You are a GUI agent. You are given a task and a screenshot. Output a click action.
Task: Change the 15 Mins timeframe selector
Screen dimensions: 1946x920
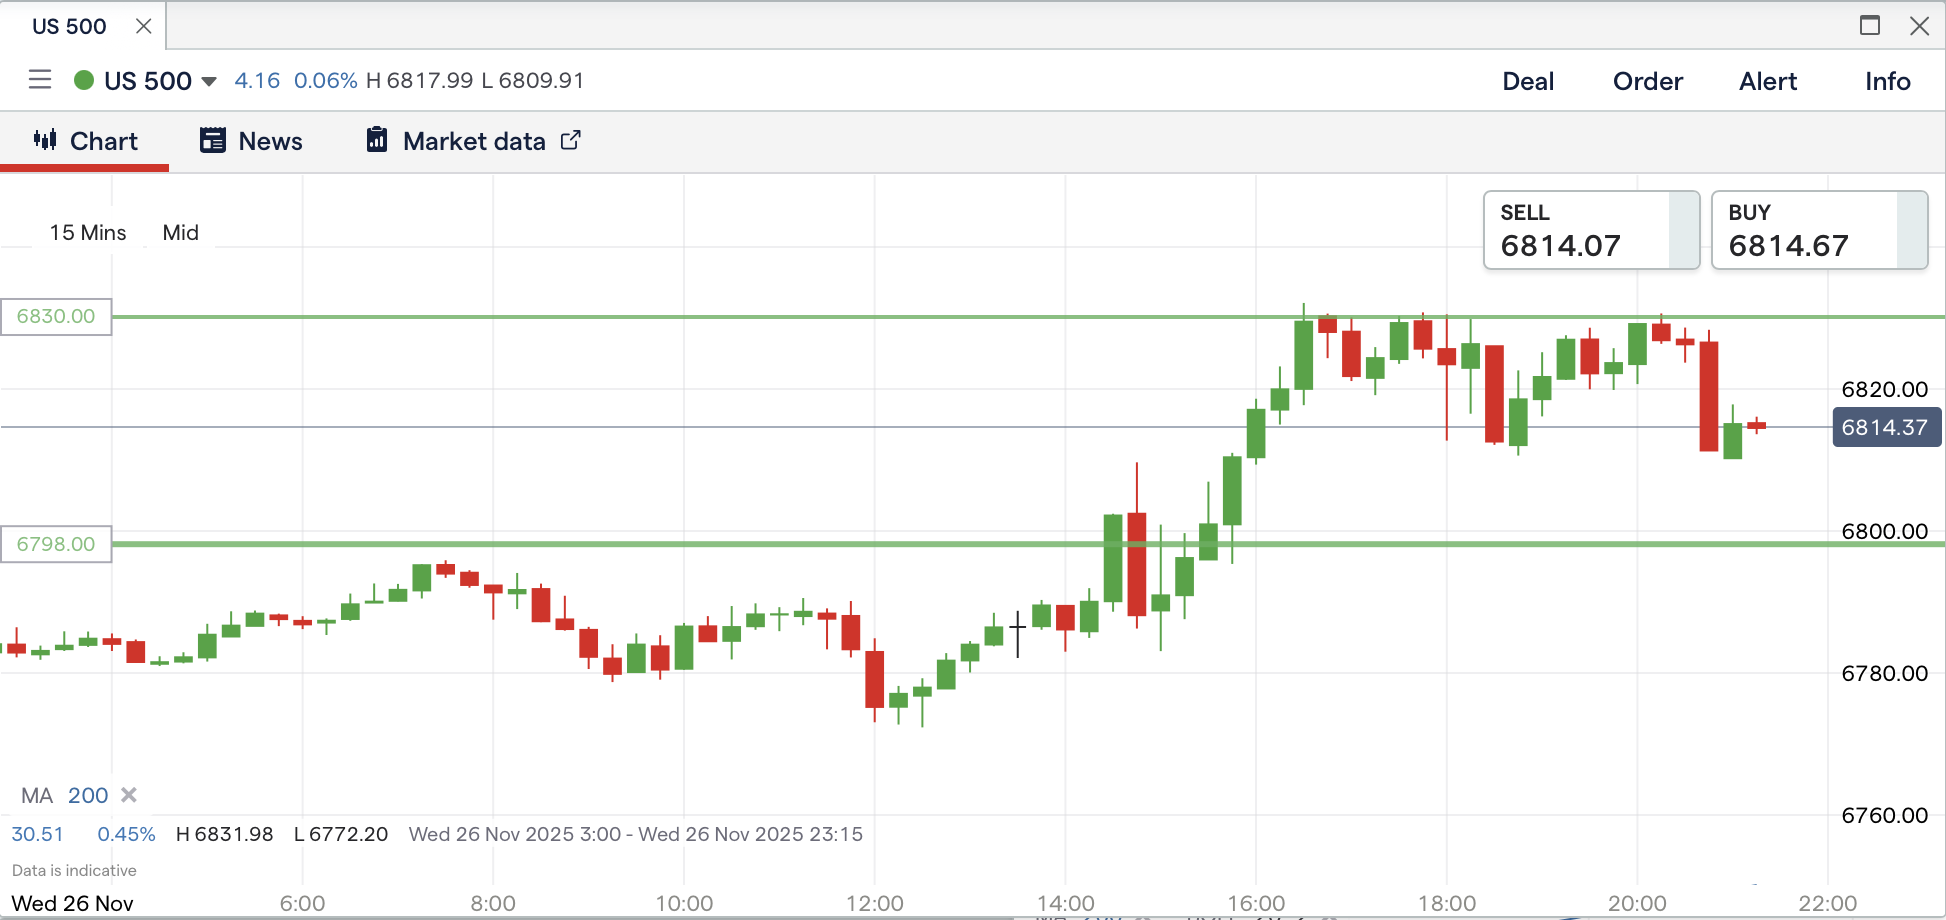[88, 233]
